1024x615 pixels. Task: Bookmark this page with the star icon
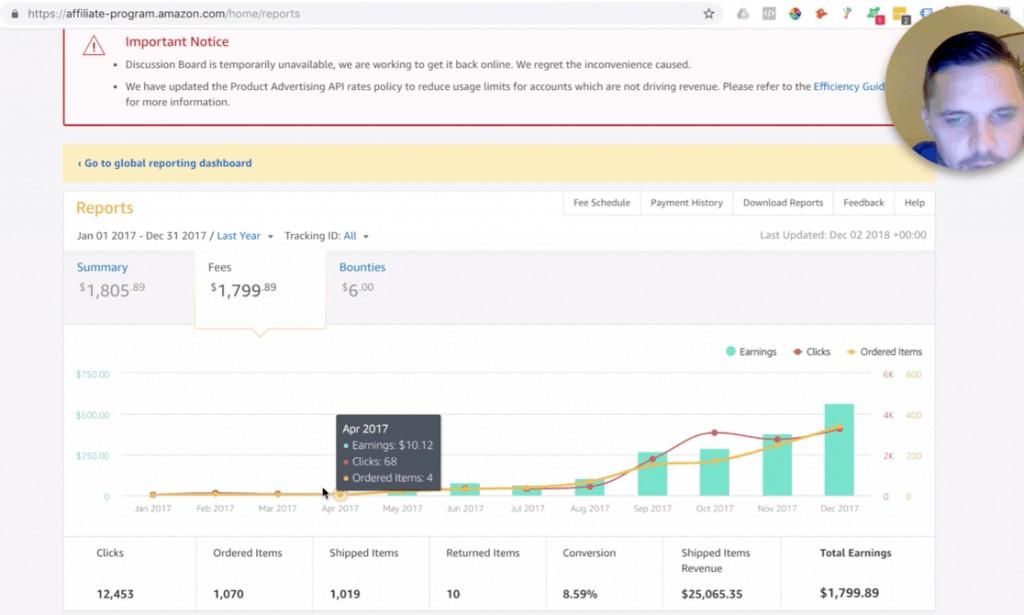[709, 14]
